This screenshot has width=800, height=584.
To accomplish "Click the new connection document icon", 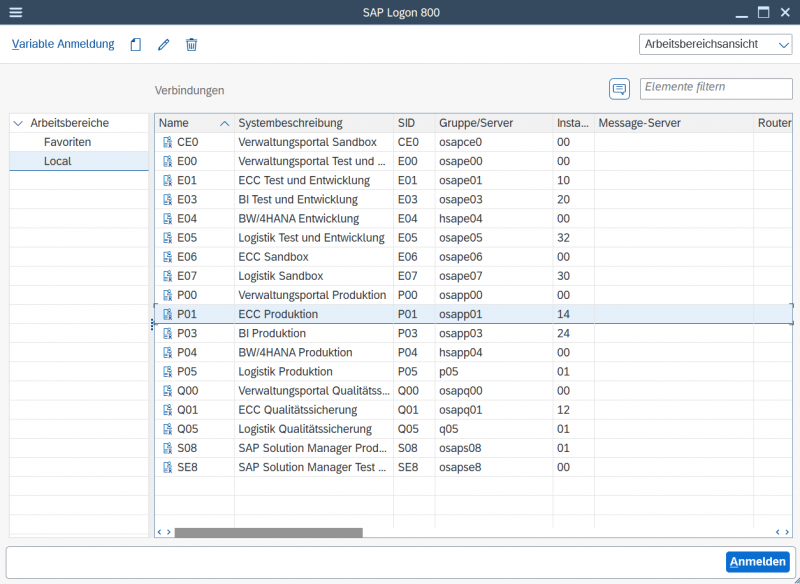I will tap(136, 44).
